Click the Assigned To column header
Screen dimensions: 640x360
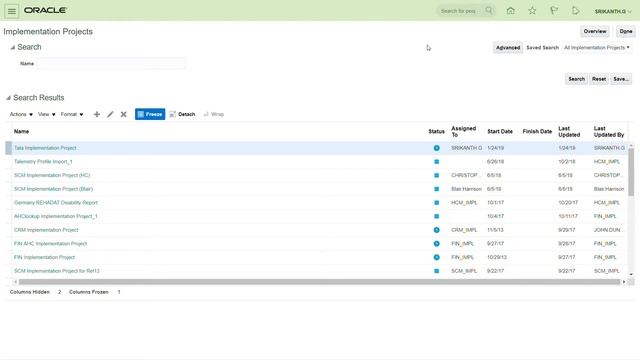pos(463,131)
